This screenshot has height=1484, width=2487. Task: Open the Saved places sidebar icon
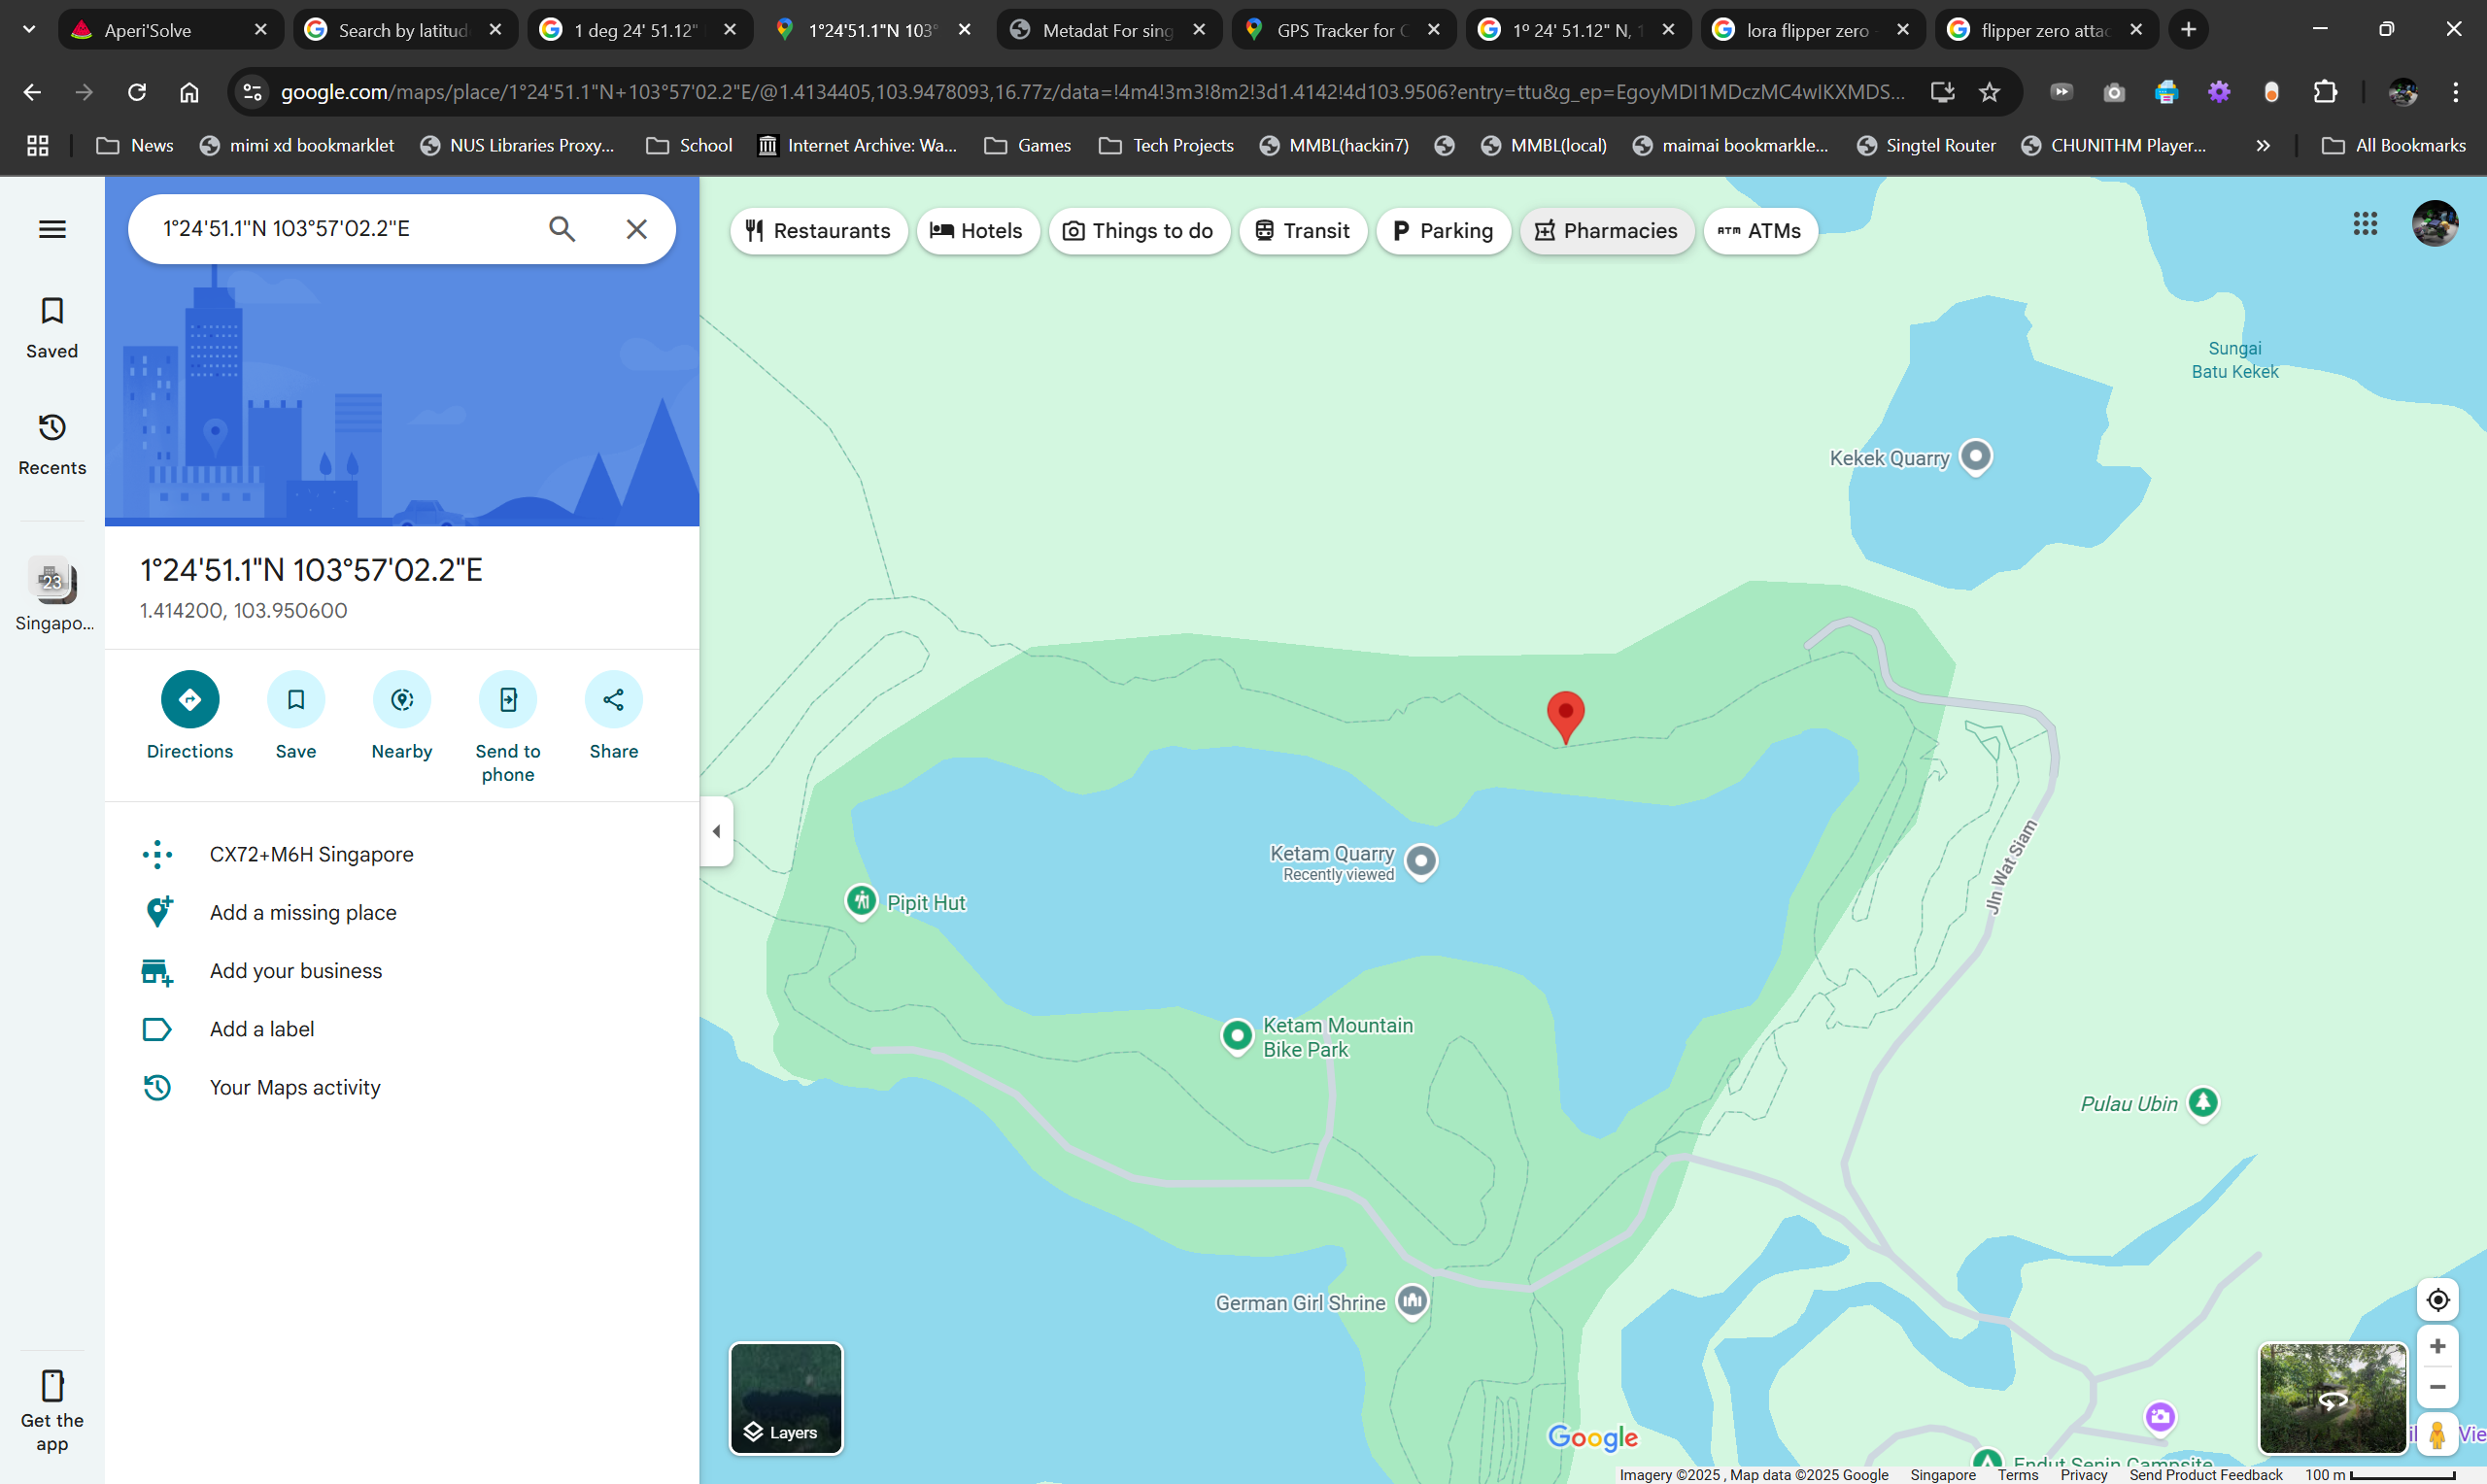[x=52, y=326]
